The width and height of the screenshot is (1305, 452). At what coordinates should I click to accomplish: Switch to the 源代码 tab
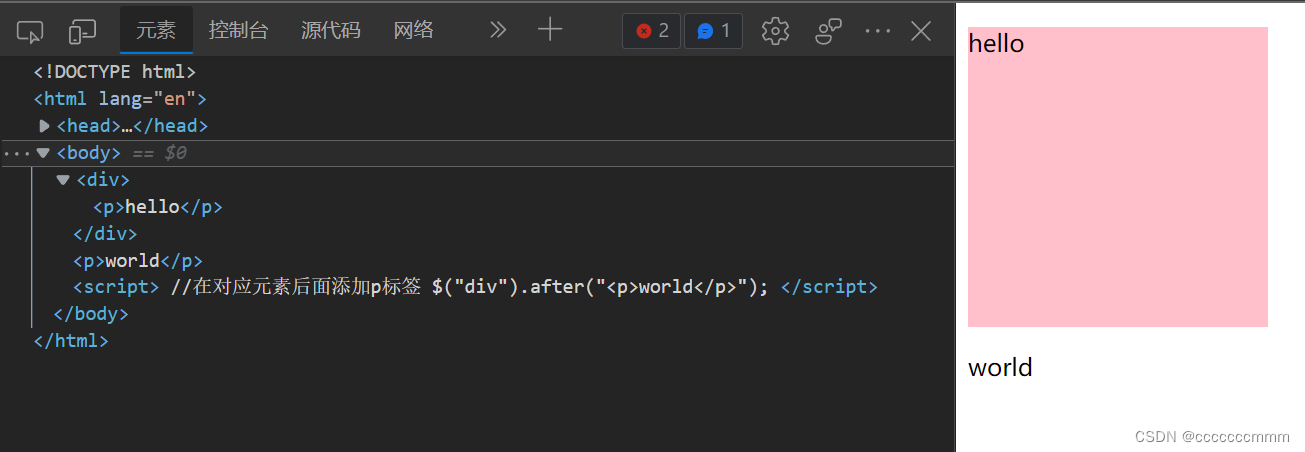tap(330, 30)
